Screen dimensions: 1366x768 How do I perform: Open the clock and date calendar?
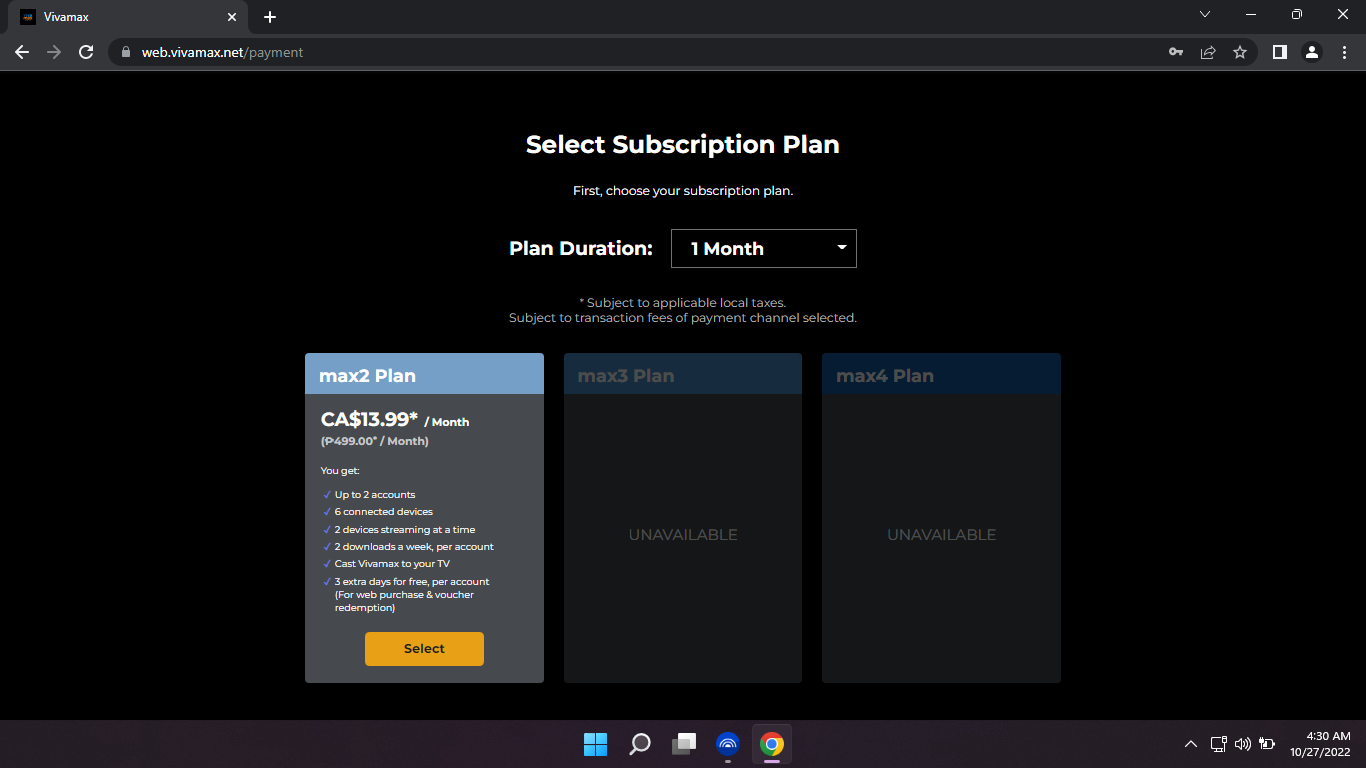click(x=1320, y=744)
